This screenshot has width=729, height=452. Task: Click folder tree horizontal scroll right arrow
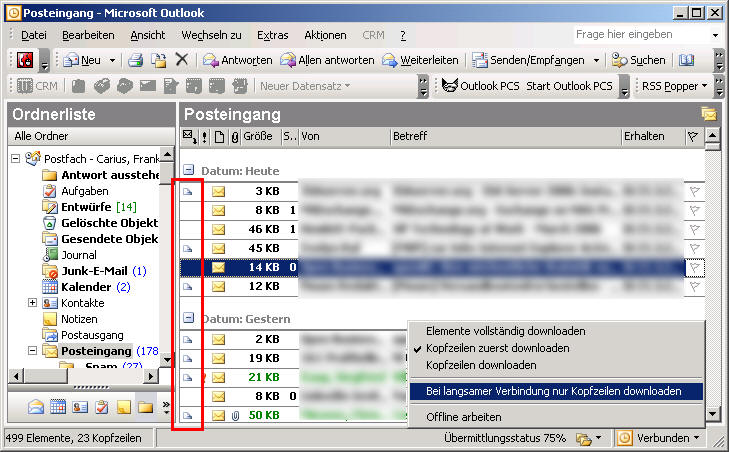click(x=150, y=376)
